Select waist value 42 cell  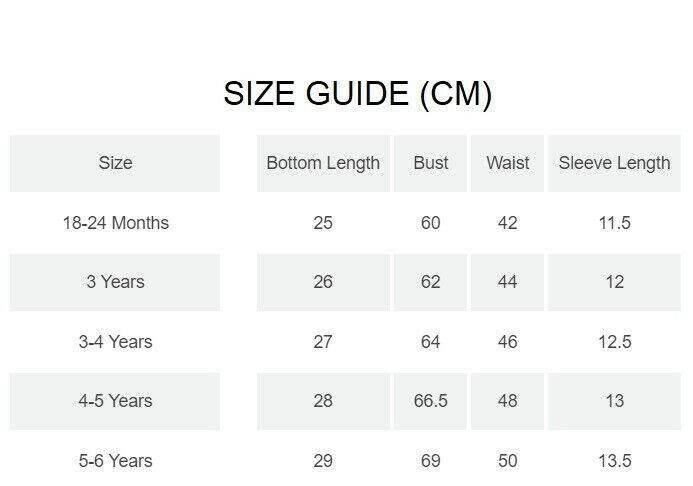[508, 223]
